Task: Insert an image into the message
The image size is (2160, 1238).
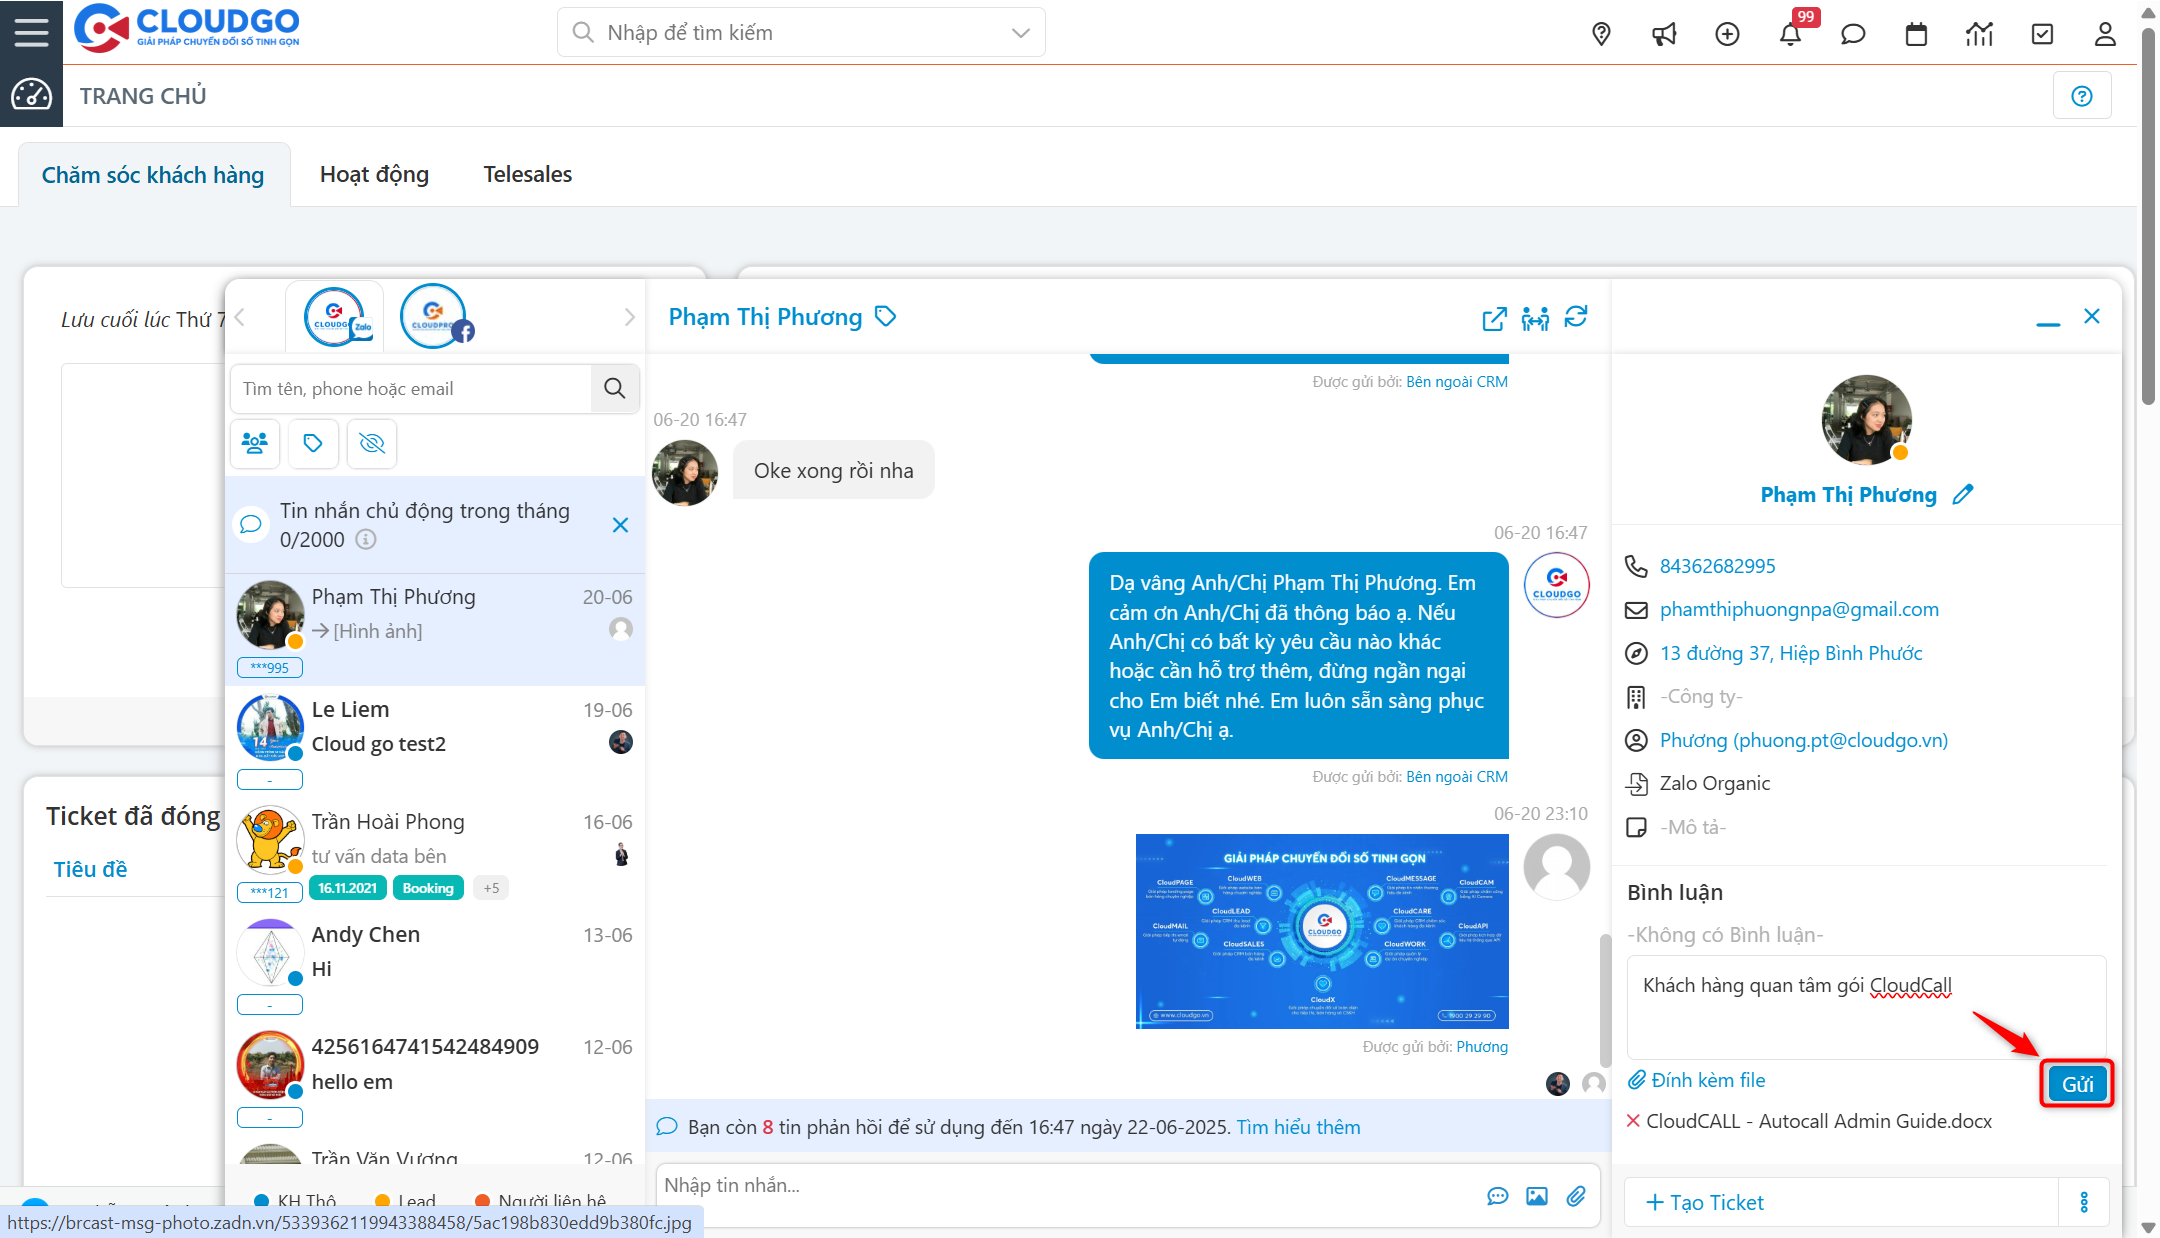Action: (x=1538, y=1196)
